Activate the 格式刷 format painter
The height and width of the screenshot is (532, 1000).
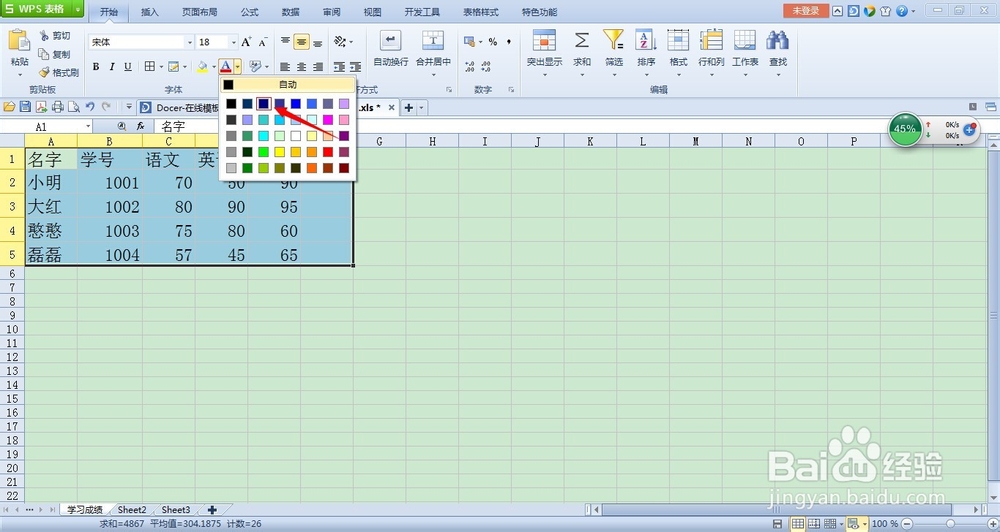pos(59,72)
